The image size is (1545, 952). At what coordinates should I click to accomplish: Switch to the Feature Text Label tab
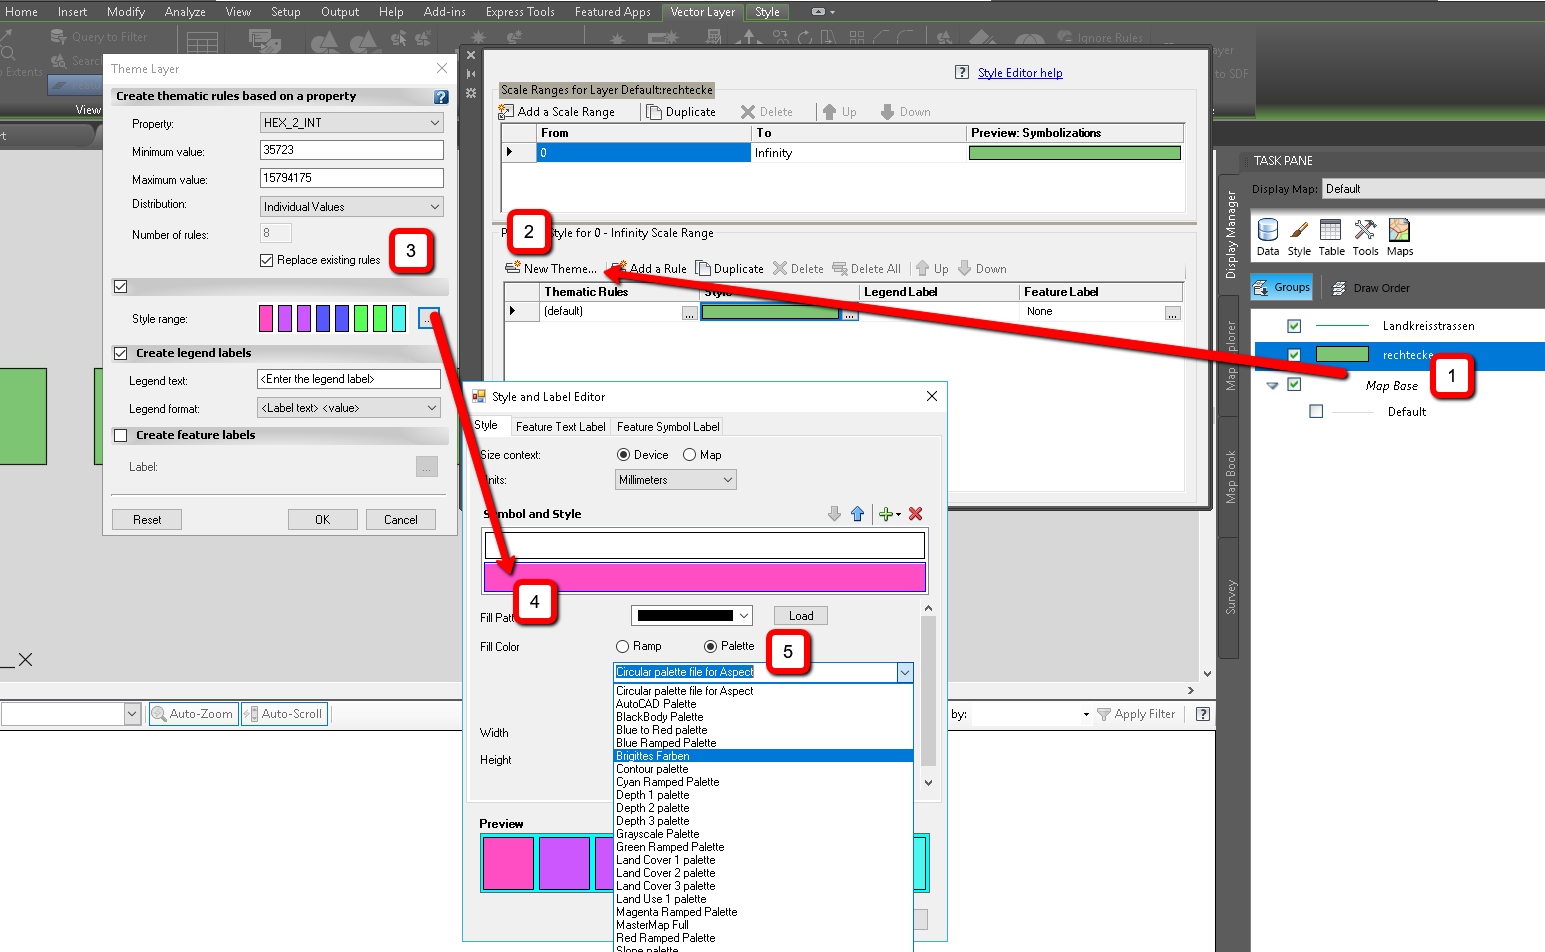560,426
